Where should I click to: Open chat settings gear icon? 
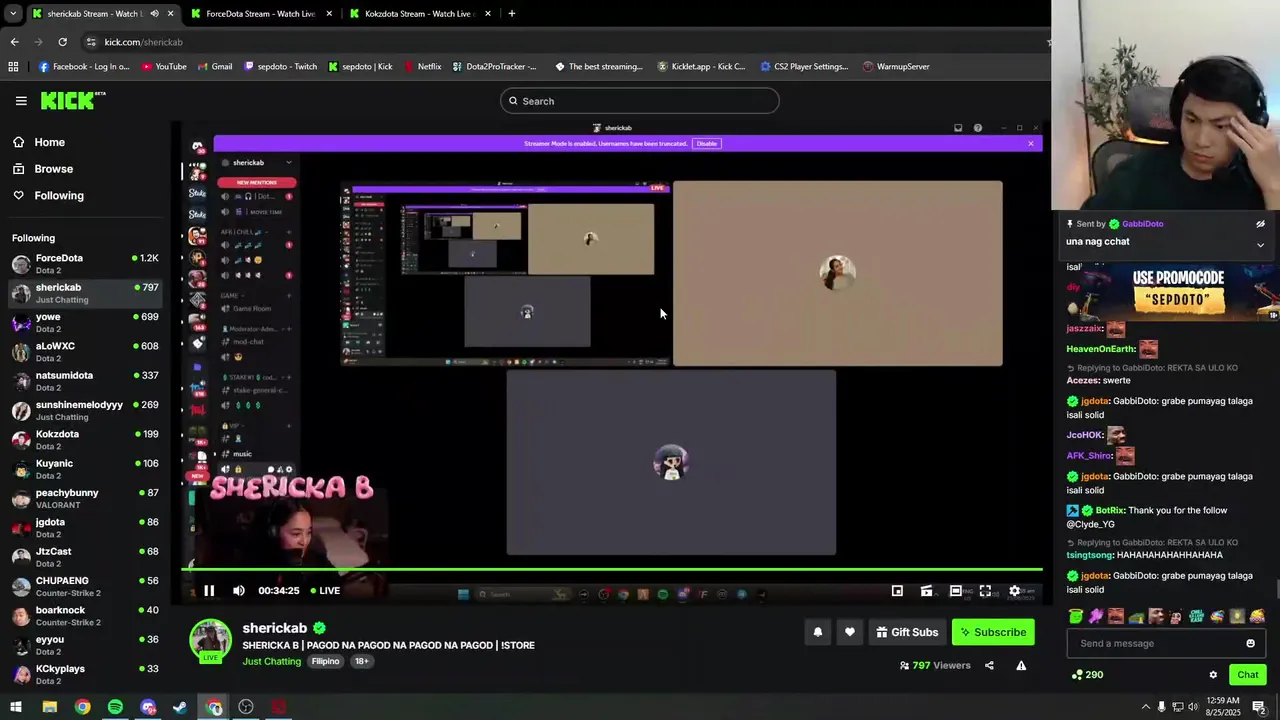tap(1213, 675)
